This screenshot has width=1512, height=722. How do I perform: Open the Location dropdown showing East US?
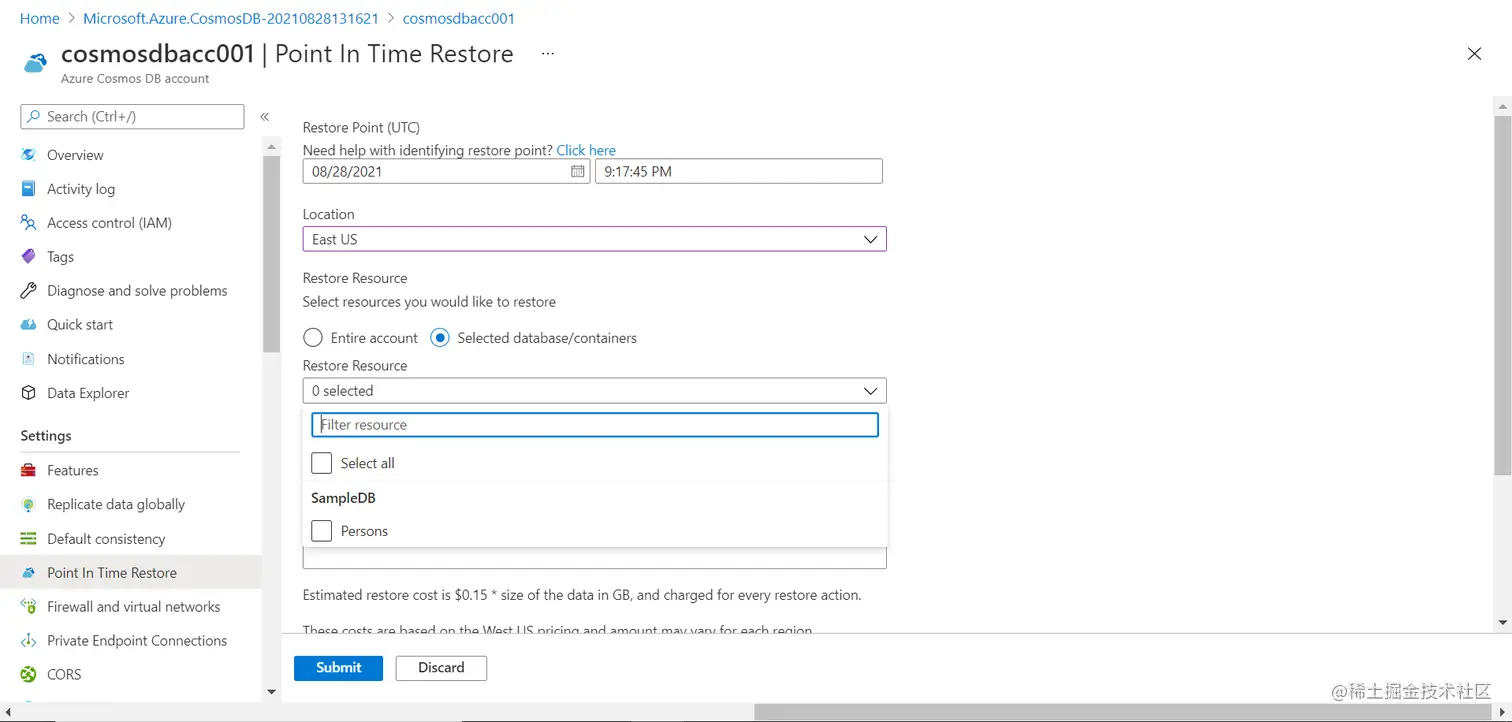(594, 239)
